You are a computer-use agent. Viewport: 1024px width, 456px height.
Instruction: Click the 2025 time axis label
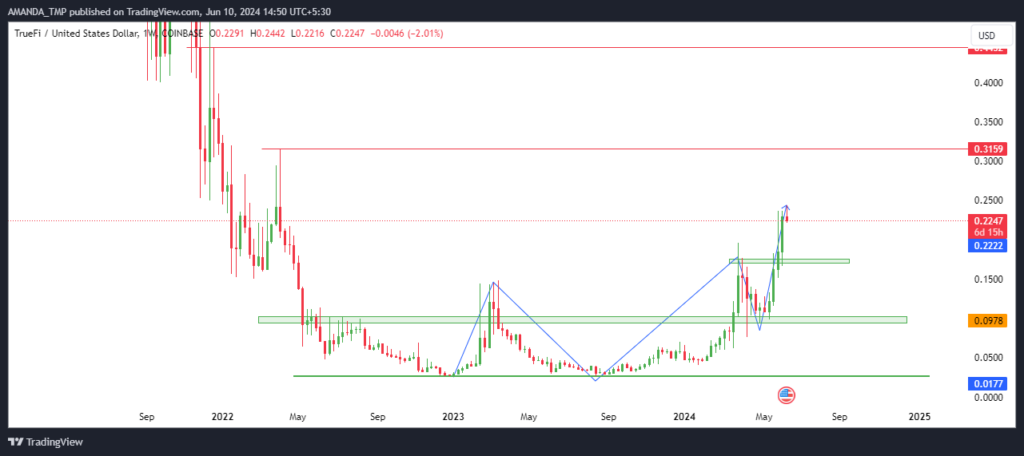[x=920, y=416]
